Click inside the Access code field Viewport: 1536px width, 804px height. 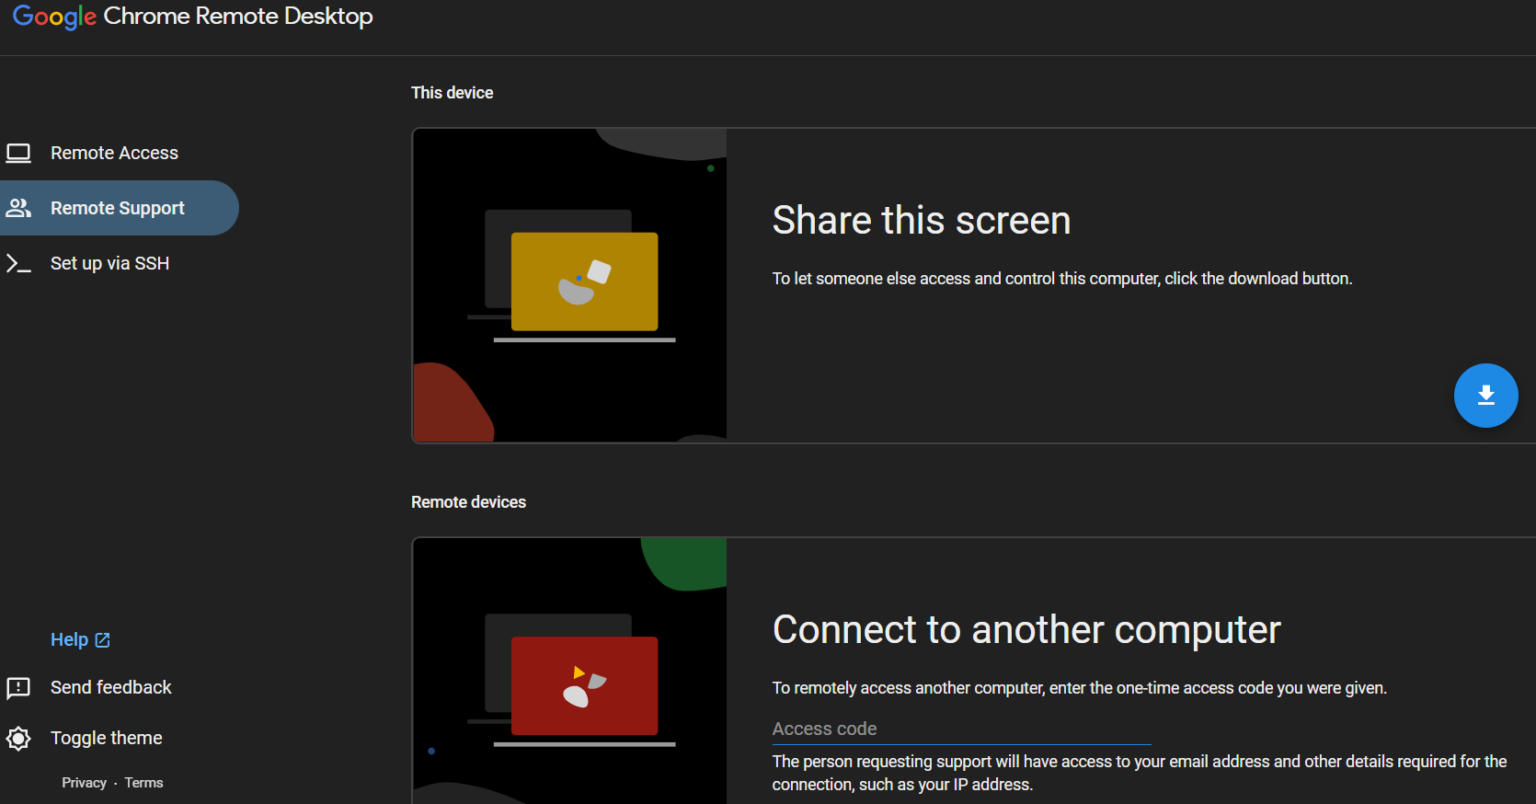(960, 728)
